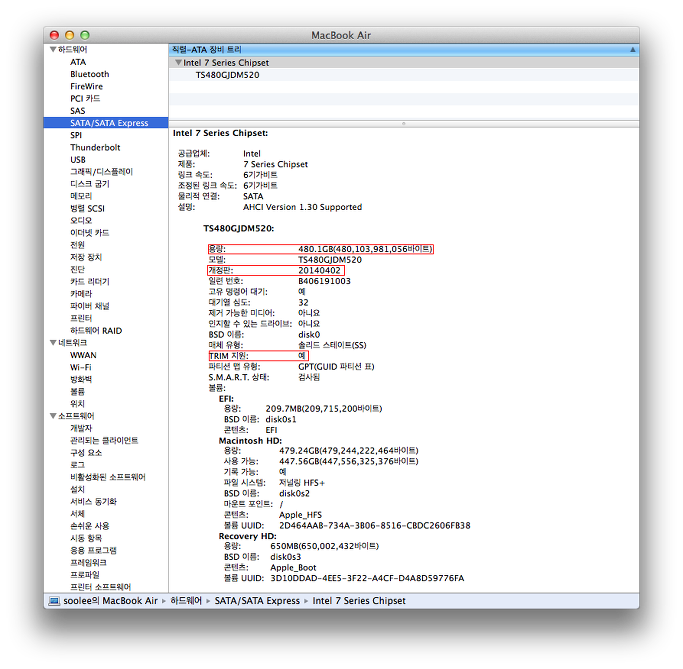Collapse the Intel 7 Series Chipset tree node
Viewport: 683px width, 669px height.
[x=178, y=62]
